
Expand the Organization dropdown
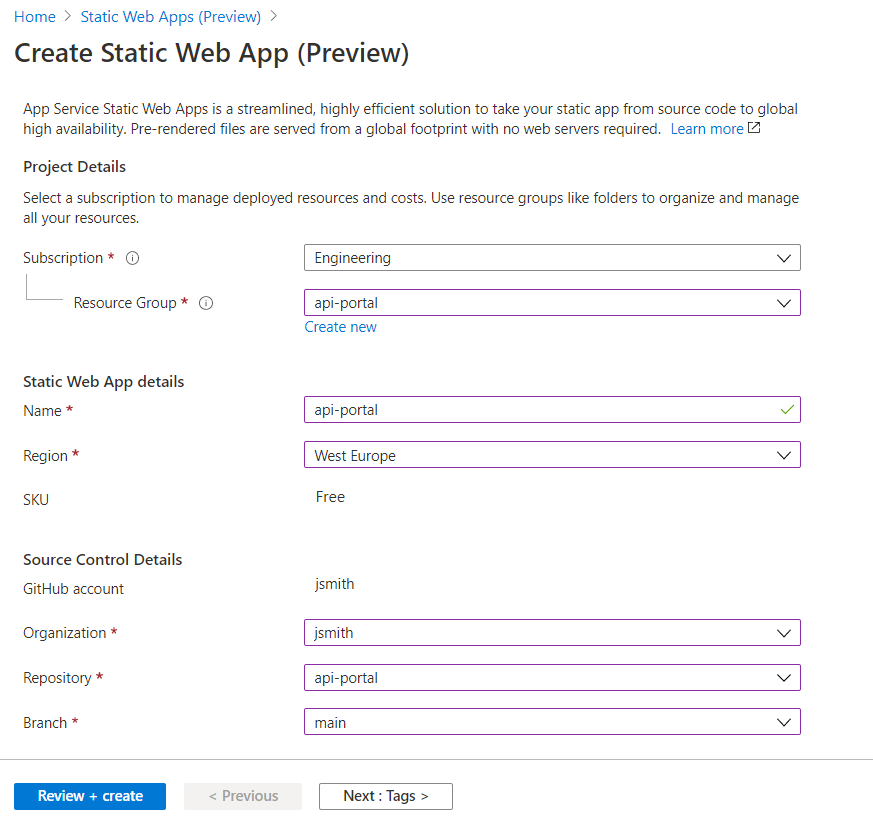552,633
